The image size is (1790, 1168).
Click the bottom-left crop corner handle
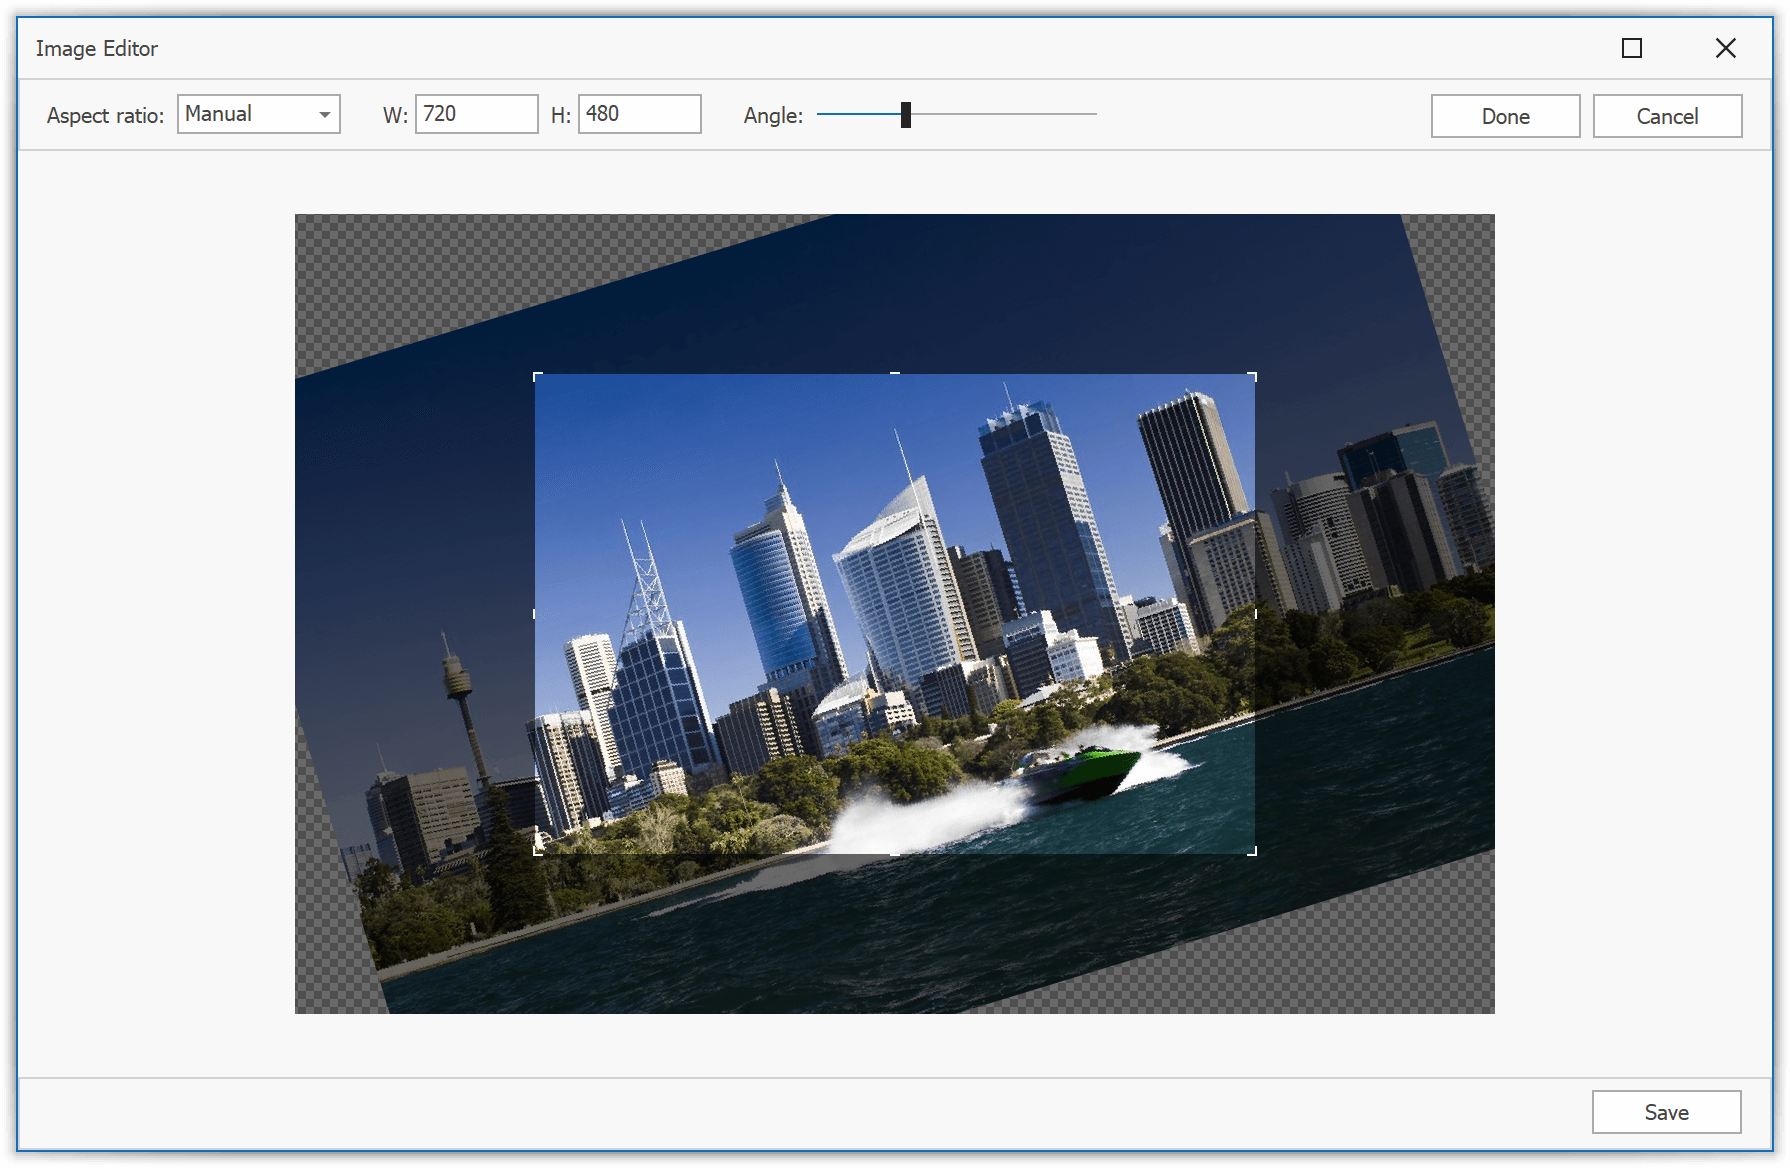coord(536,853)
